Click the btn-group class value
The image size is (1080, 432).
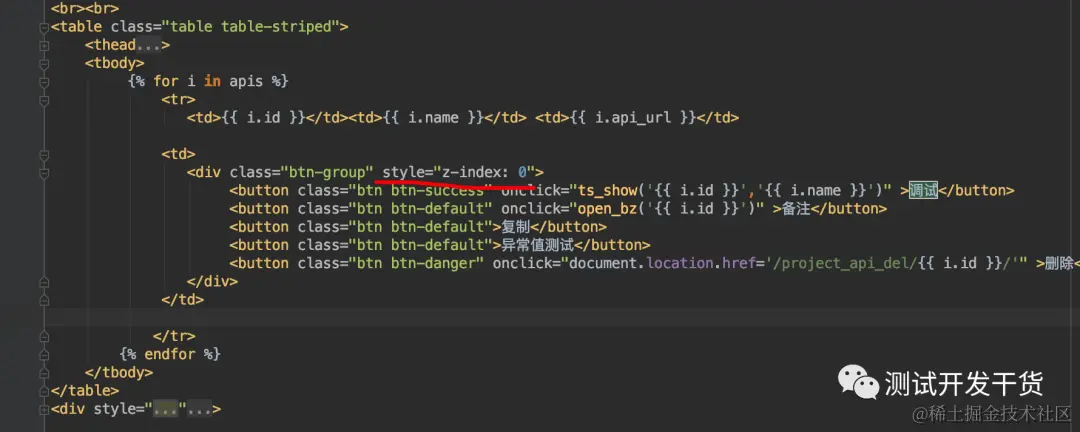click(x=327, y=172)
